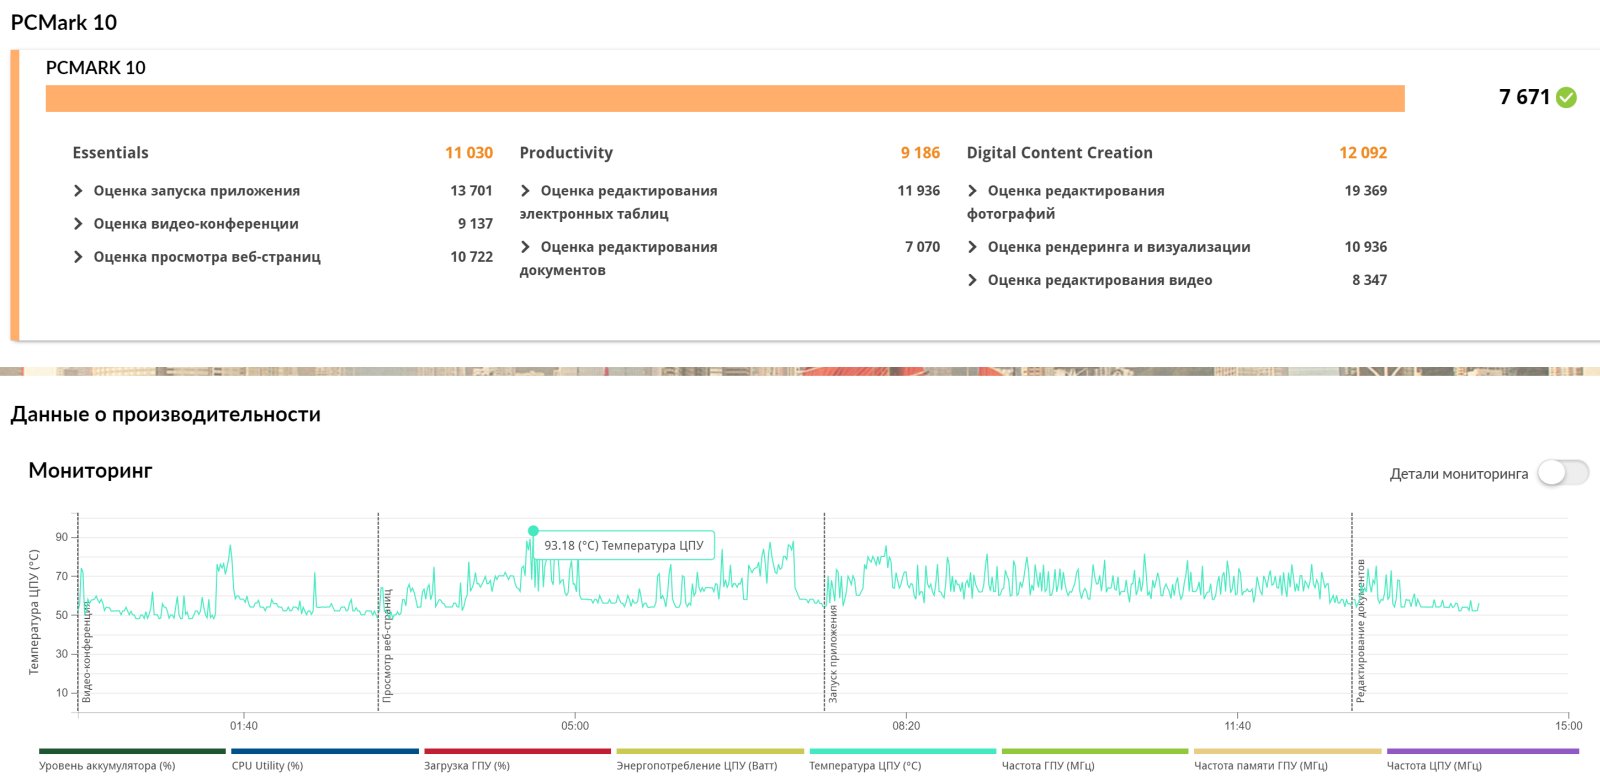Click the Digital Content Creation score 12 092
The image size is (1600, 780).
tap(1363, 153)
